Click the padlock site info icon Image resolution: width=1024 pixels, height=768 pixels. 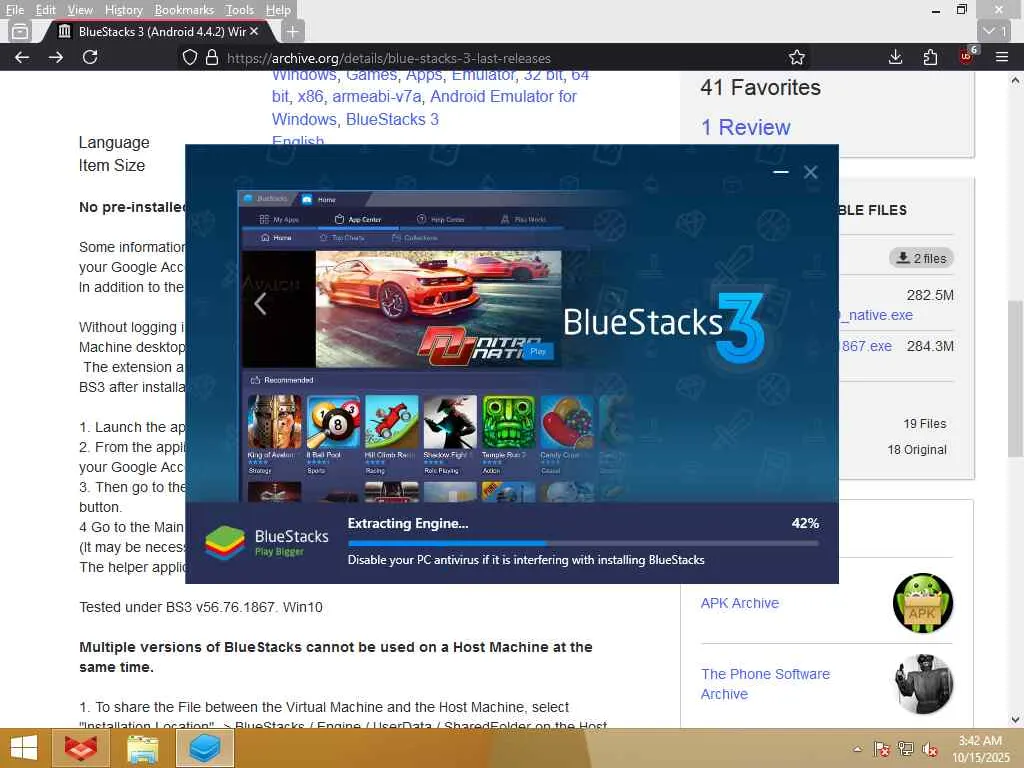212,57
